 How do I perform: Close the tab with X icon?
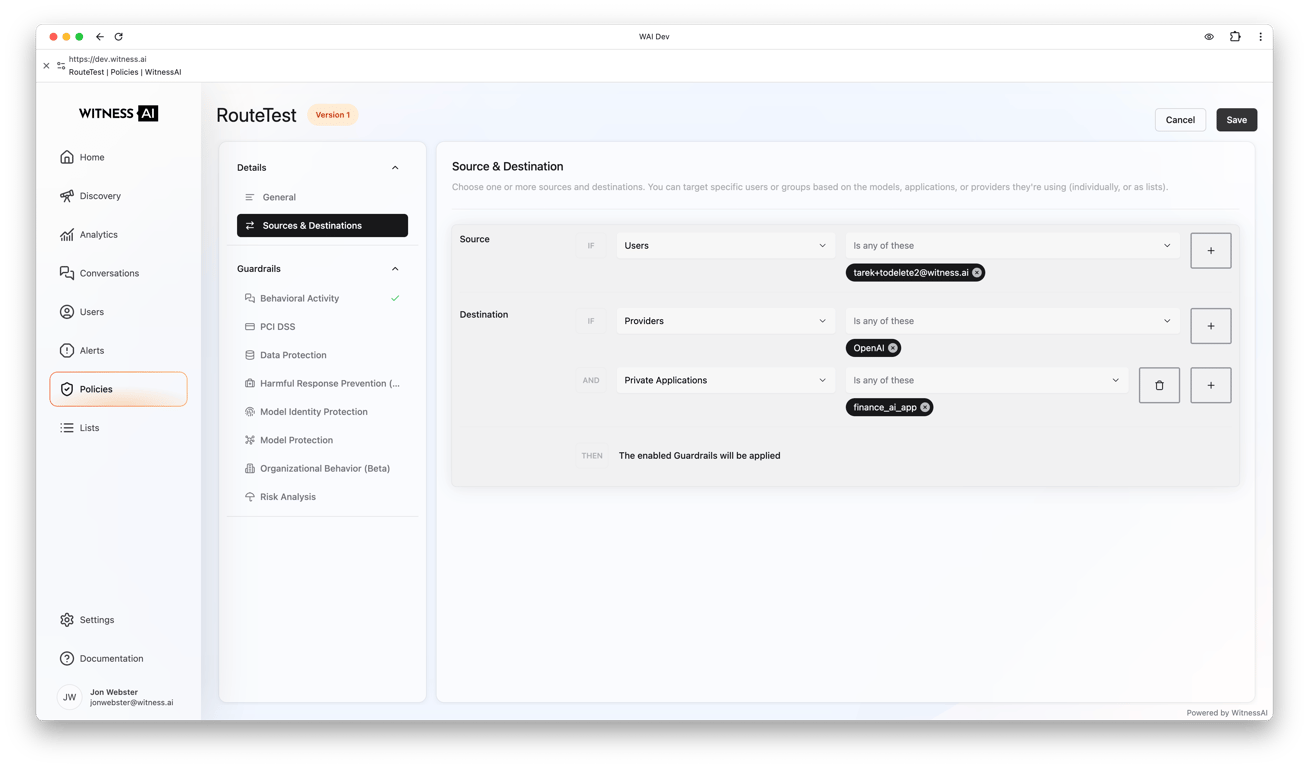click(46, 66)
